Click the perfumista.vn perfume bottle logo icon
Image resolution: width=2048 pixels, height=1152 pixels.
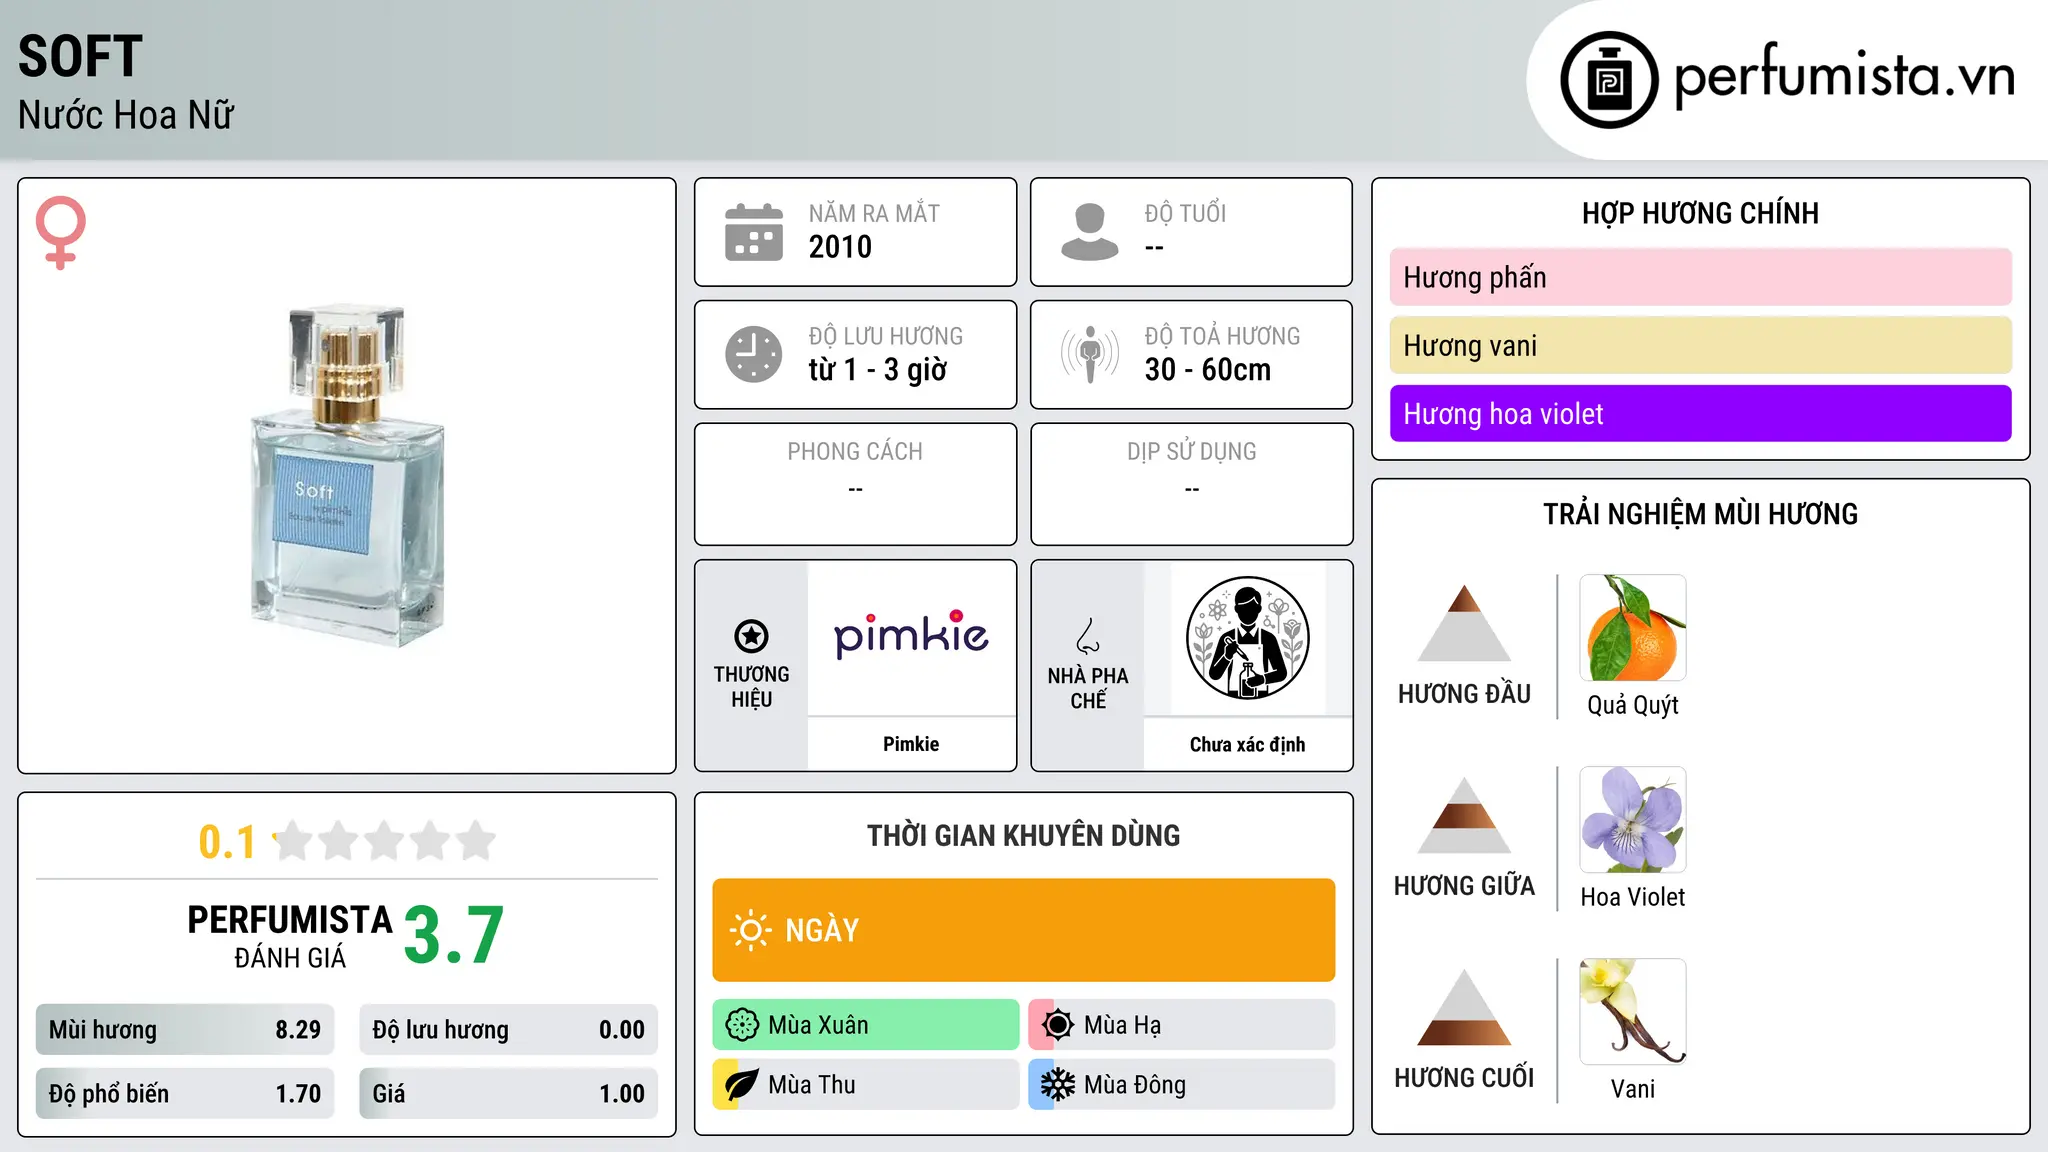tap(1609, 80)
